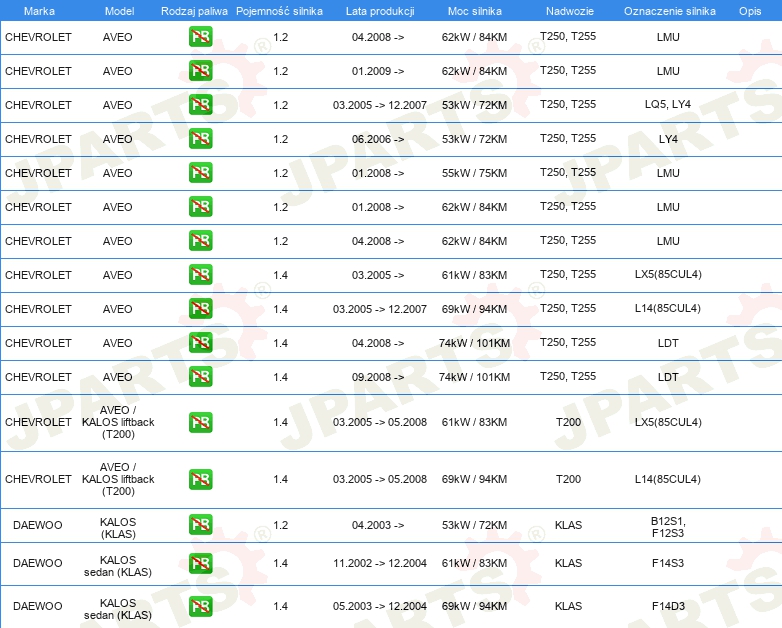Select the '11.2002 -> 12.2004' date cell
The height and width of the screenshot is (628, 782).
coord(380,563)
